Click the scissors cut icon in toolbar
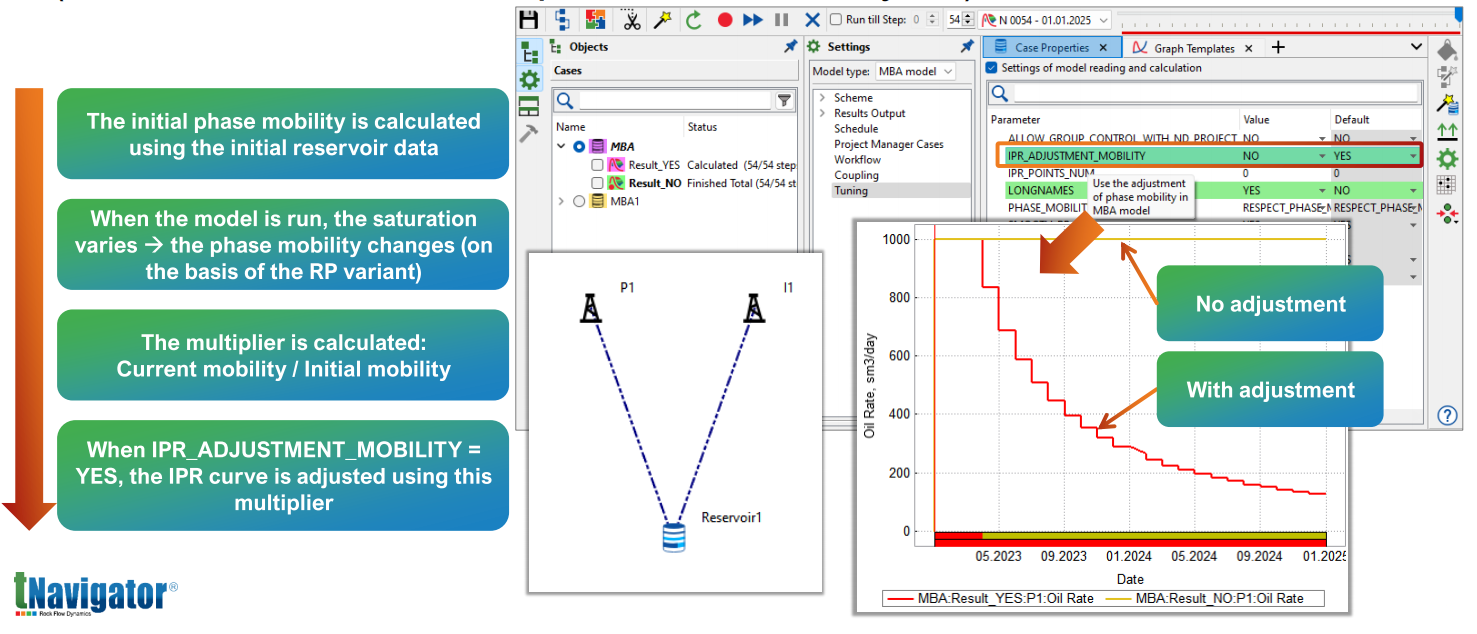Image resolution: width=1477 pixels, height=634 pixels. pos(632,19)
